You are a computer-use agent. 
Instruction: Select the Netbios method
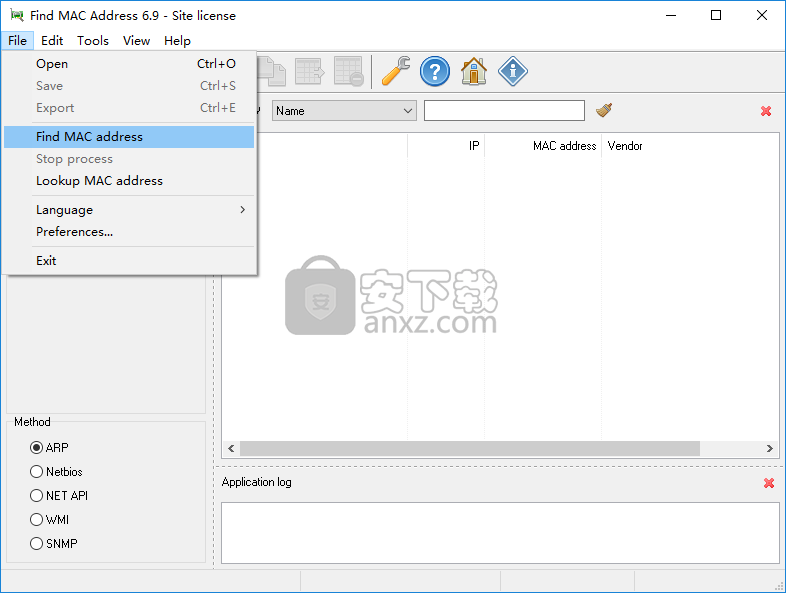(x=56, y=471)
